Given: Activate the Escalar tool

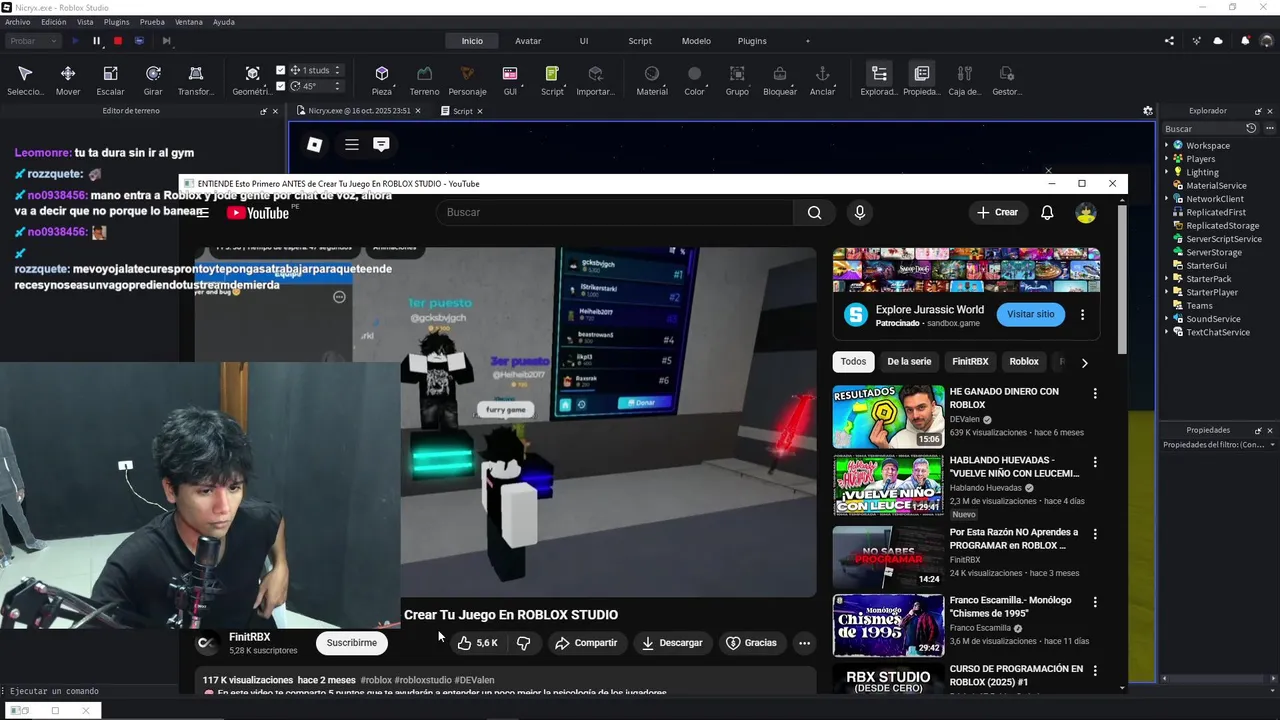Looking at the screenshot, I should (110, 80).
